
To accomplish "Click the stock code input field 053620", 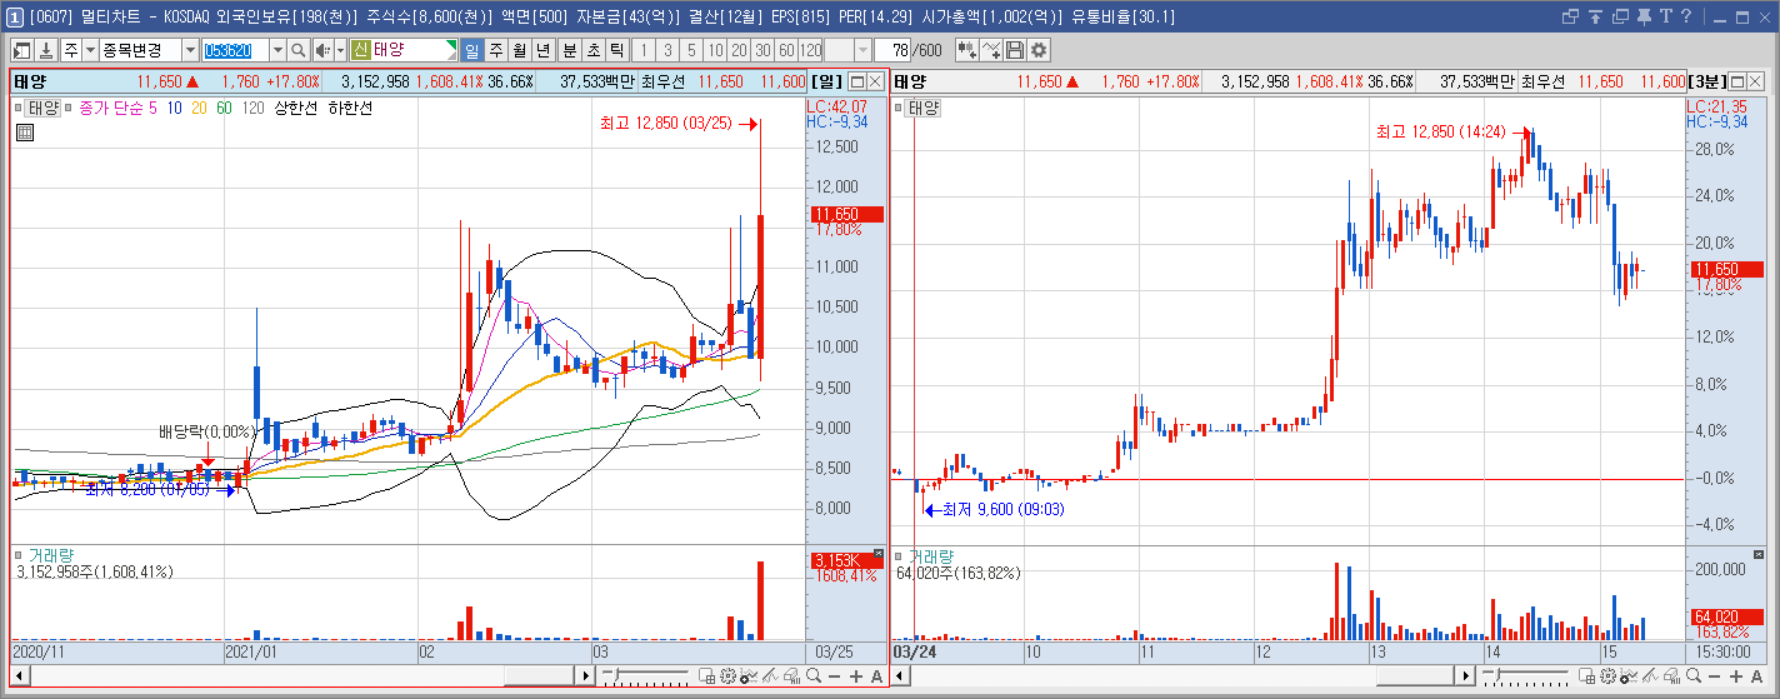I will (x=235, y=50).
